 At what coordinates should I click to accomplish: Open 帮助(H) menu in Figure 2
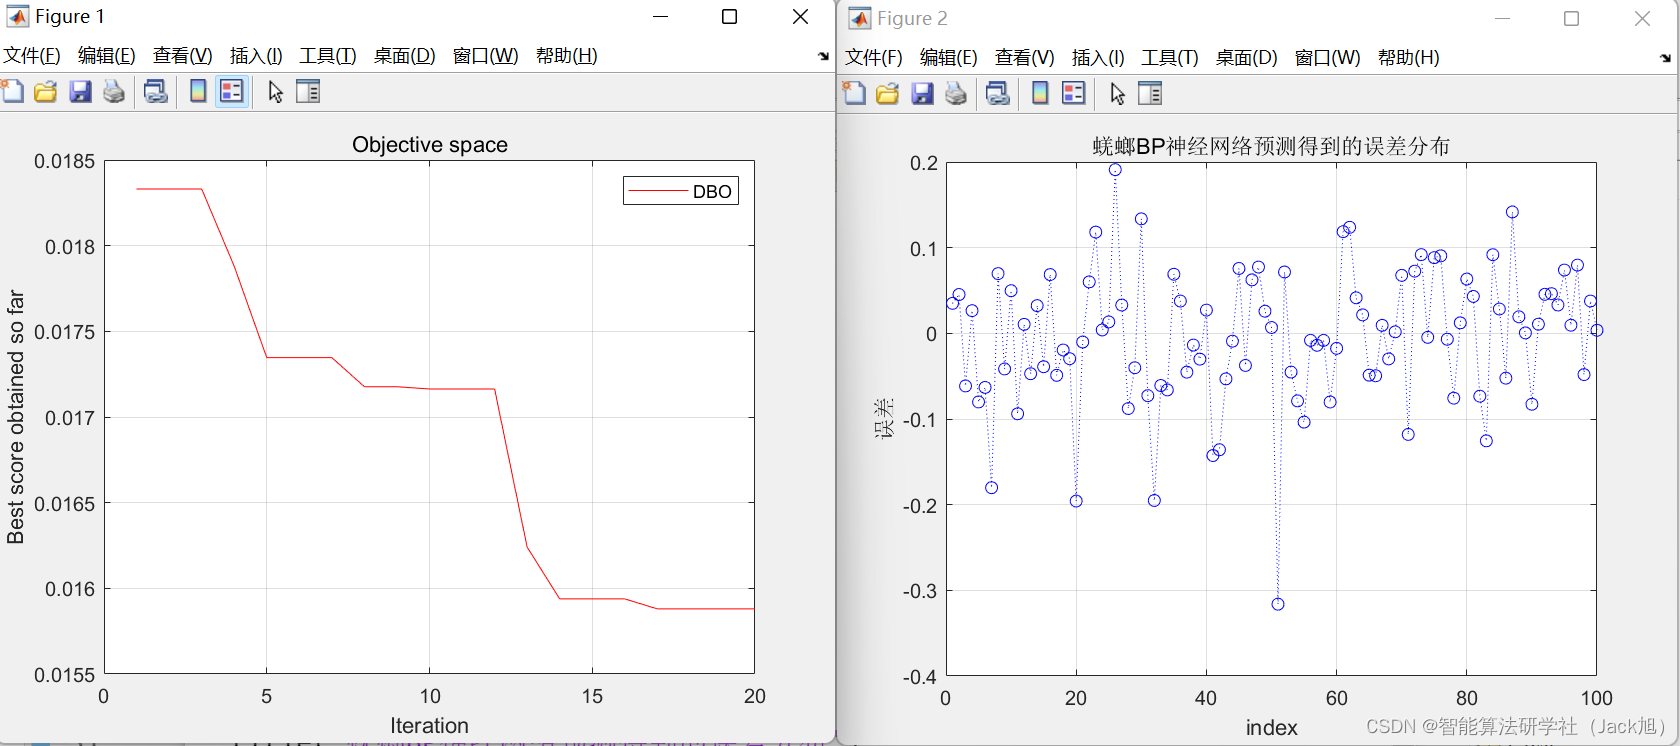click(x=1409, y=58)
